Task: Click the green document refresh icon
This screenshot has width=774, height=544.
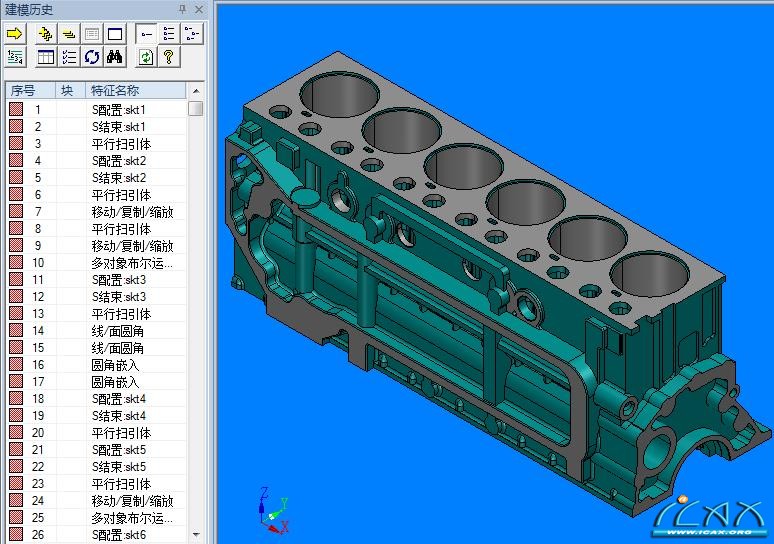Action: coord(146,57)
